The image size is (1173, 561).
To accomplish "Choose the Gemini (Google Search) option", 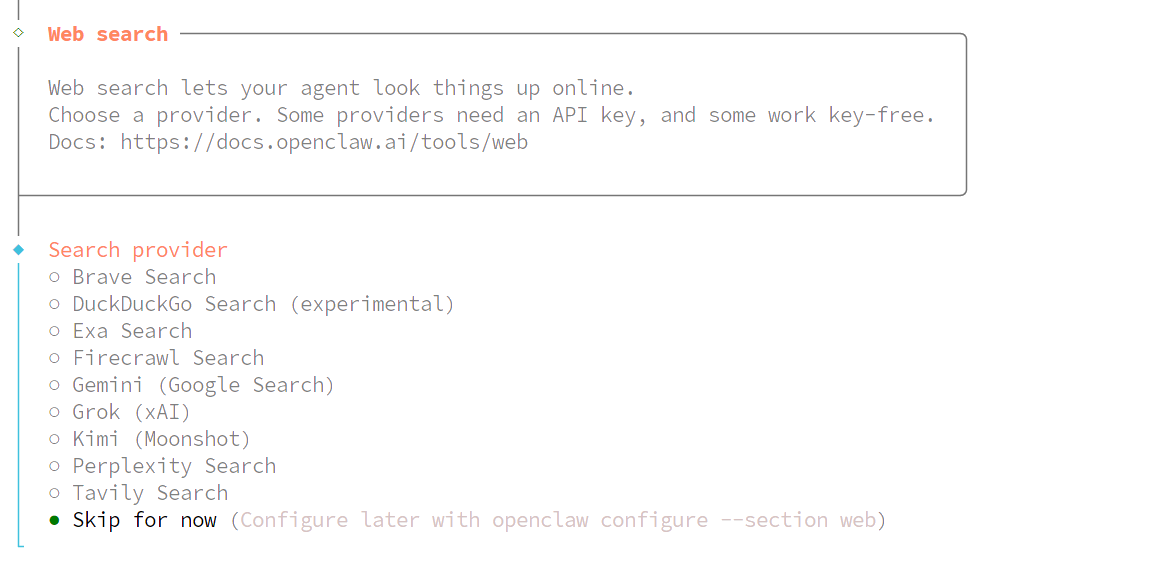I will [x=203, y=385].
